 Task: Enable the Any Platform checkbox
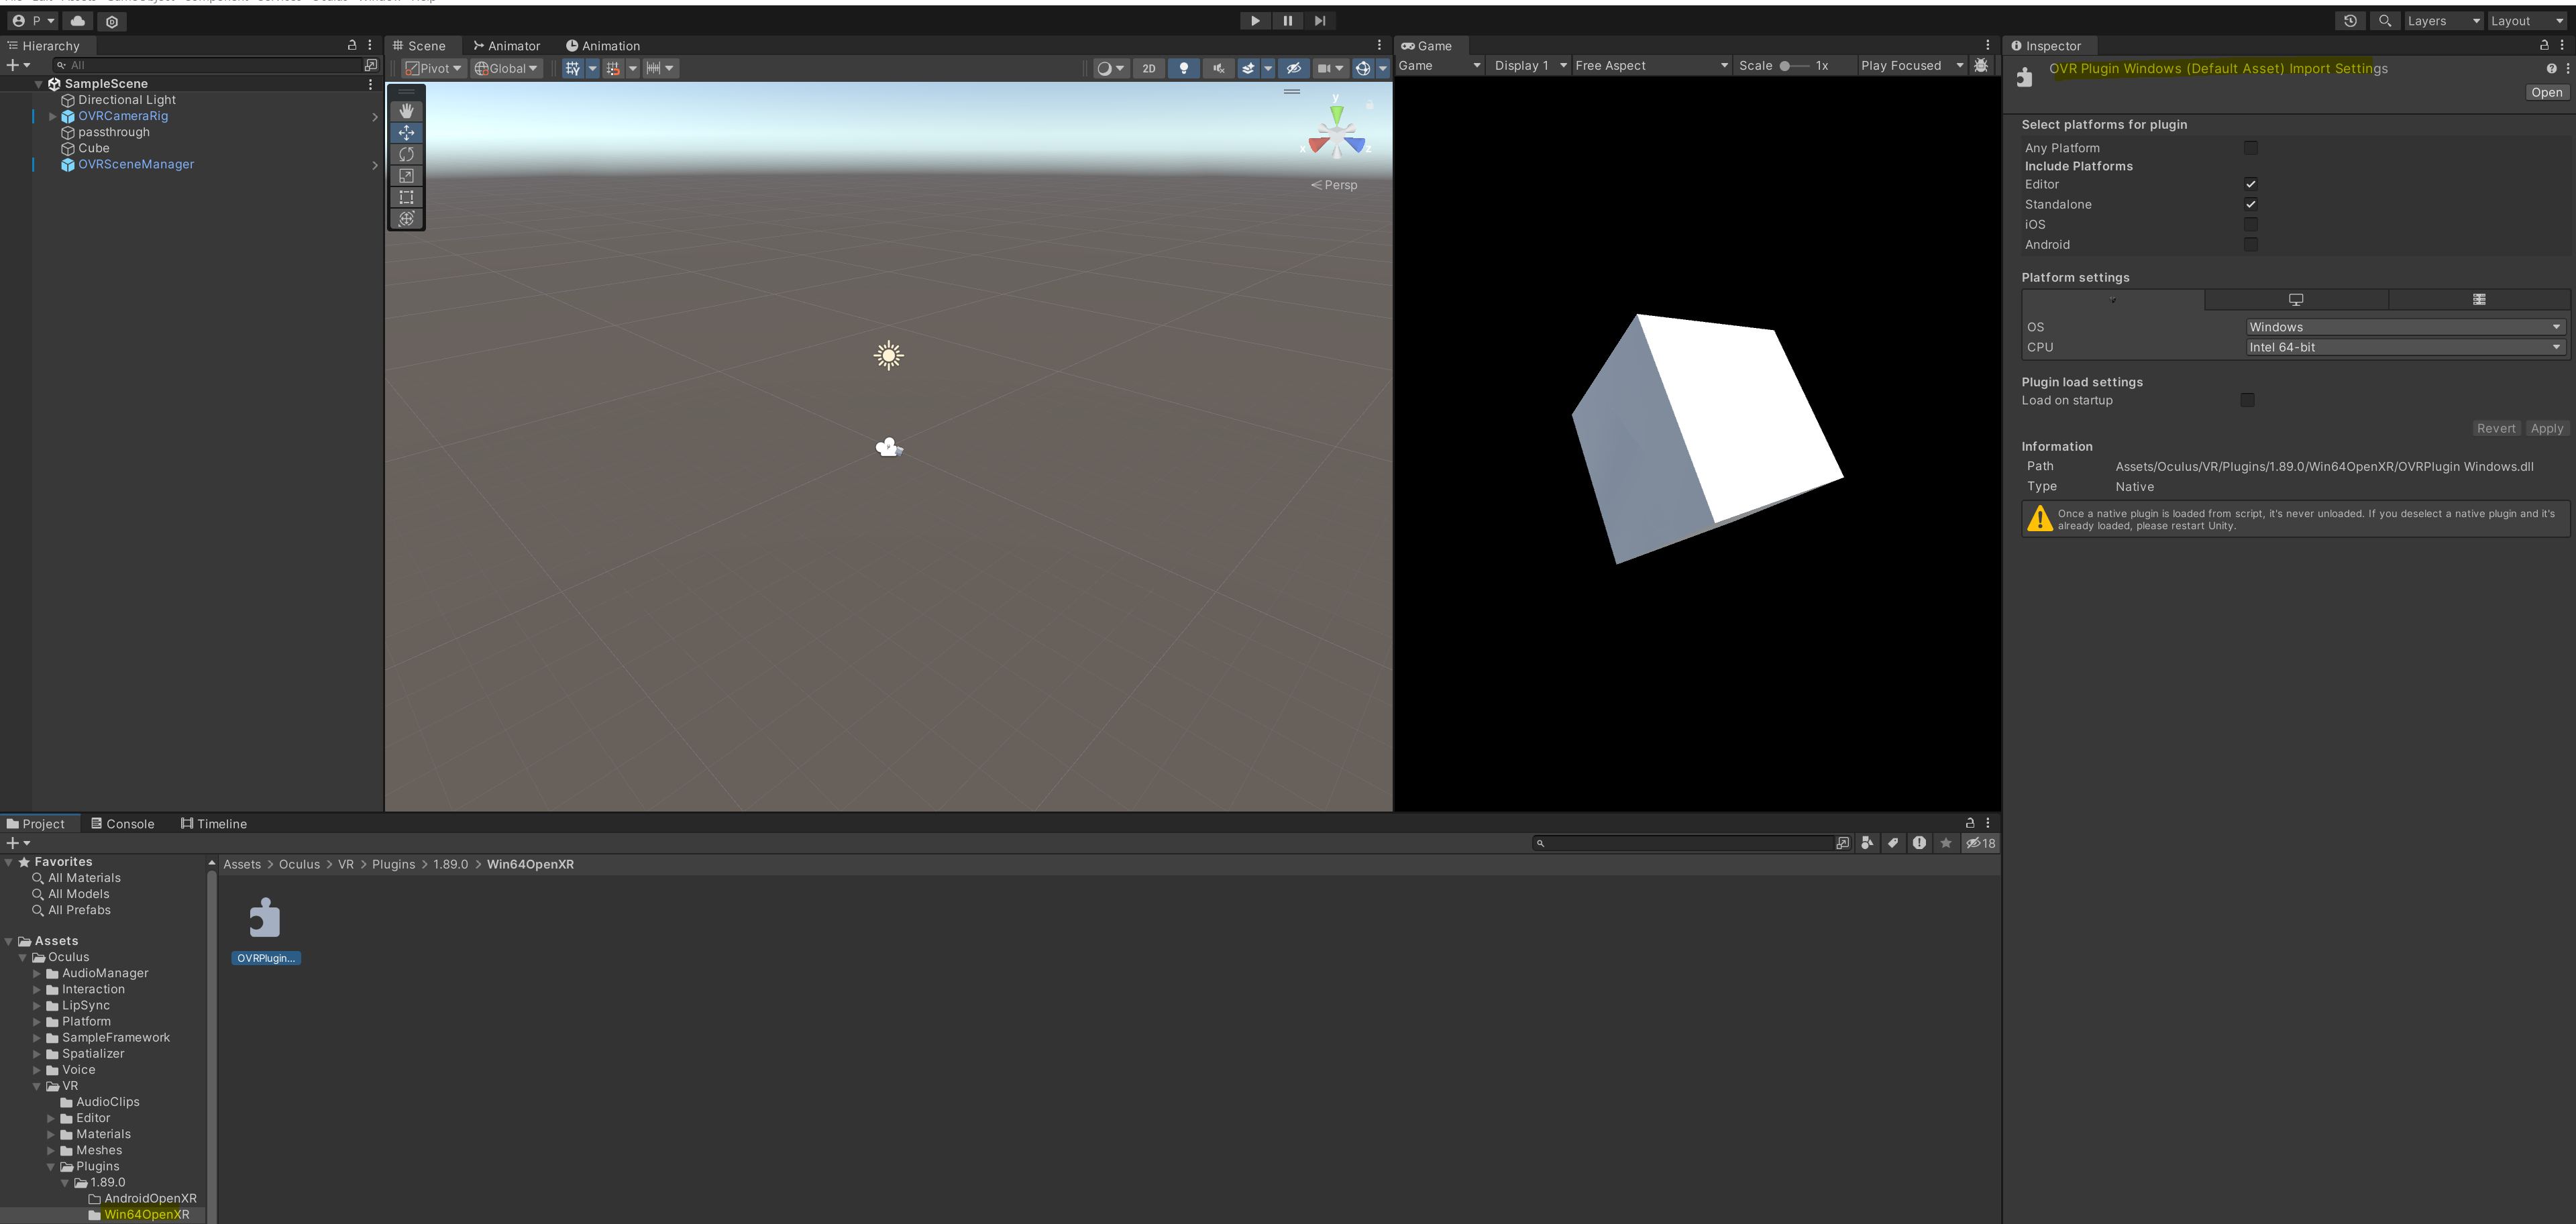tap(2250, 148)
